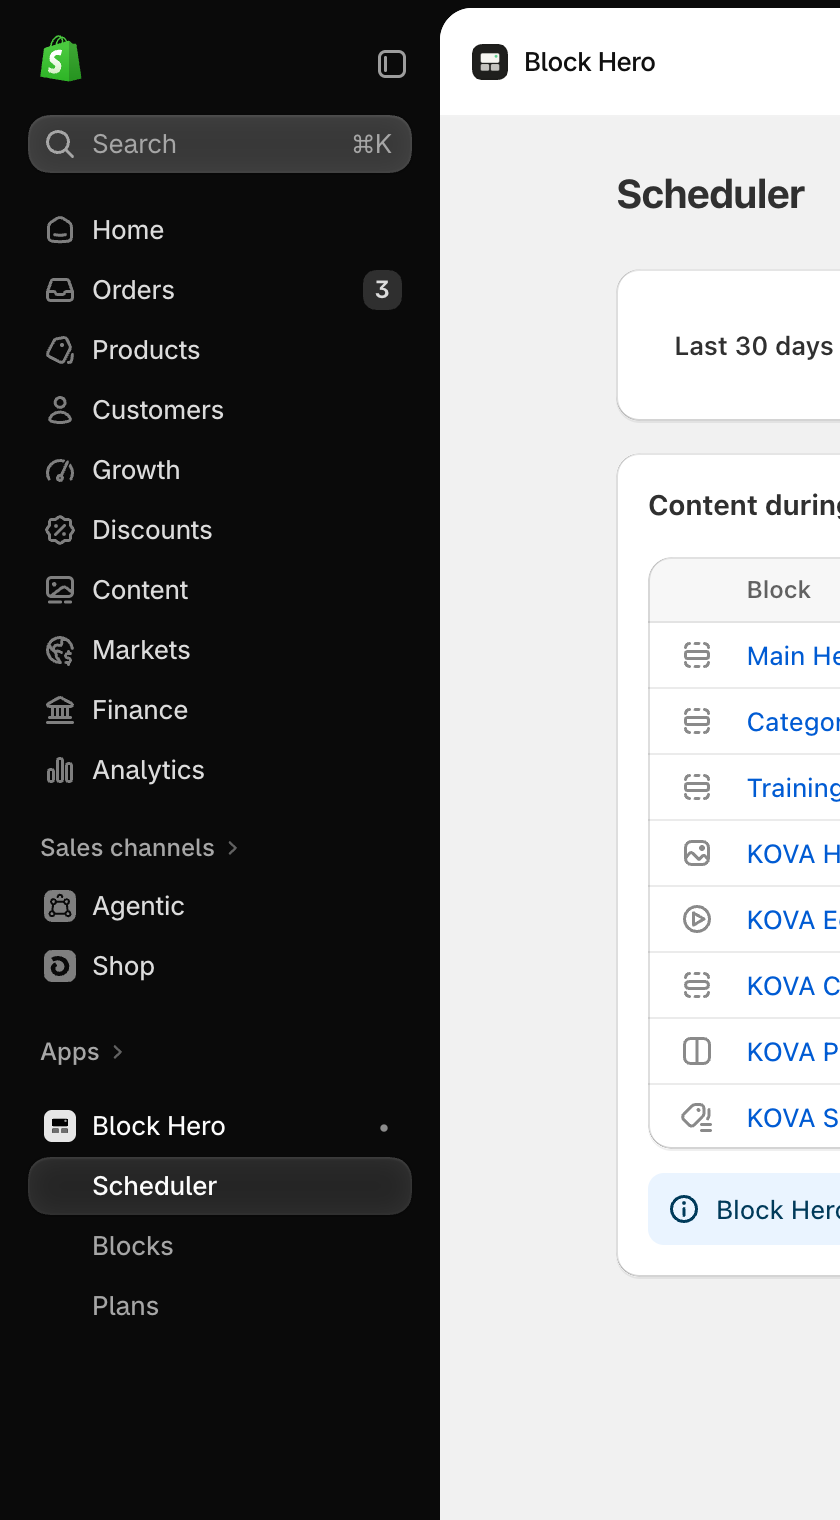Click the dot indicator beside Block Hero

click(384, 1128)
